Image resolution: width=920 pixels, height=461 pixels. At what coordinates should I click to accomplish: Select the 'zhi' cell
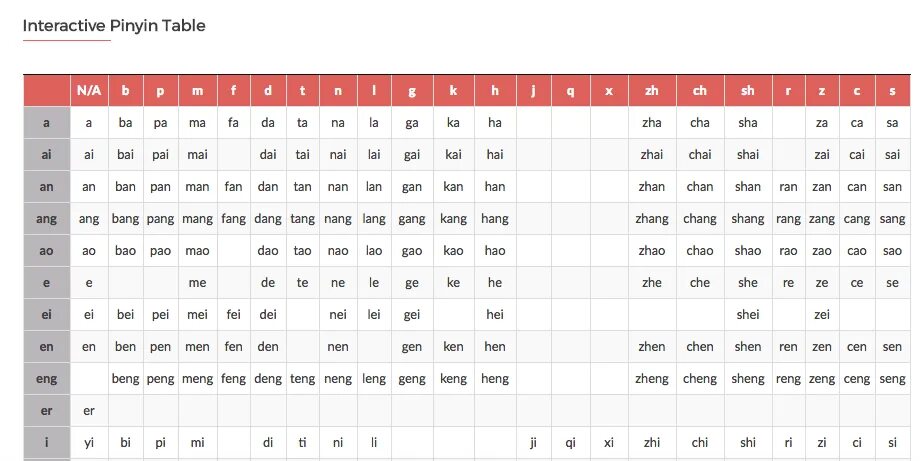point(652,443)
